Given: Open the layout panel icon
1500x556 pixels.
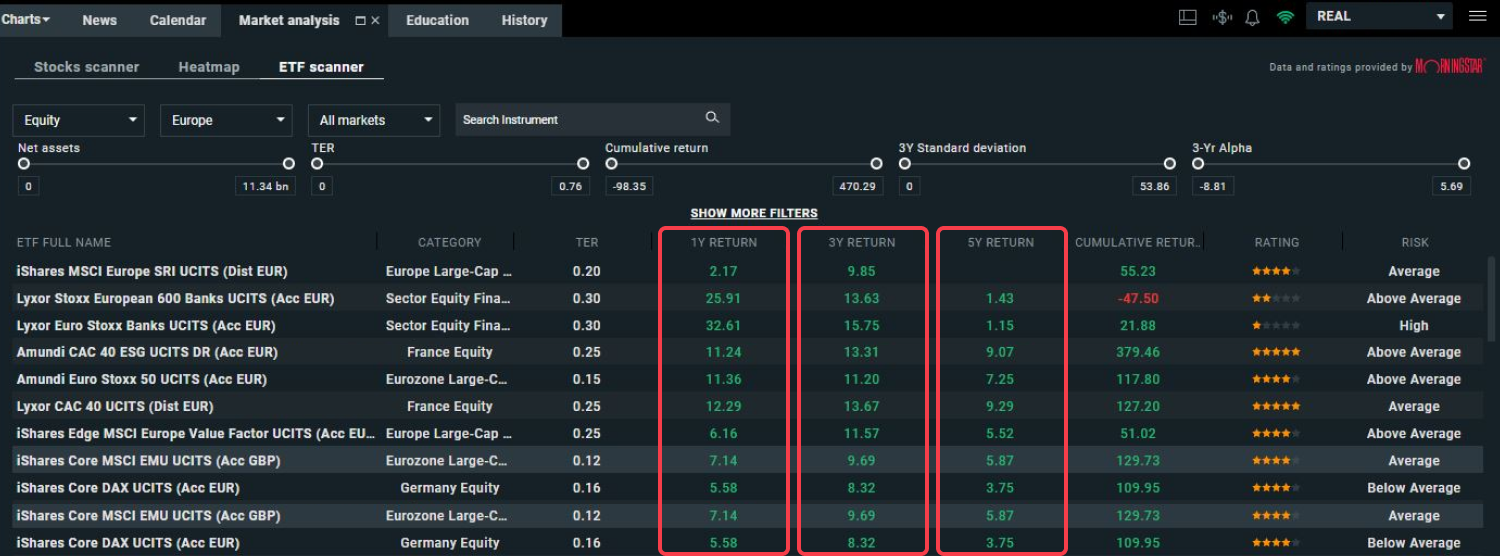Looking at the screenshot, I should [x=1188, y=17].
